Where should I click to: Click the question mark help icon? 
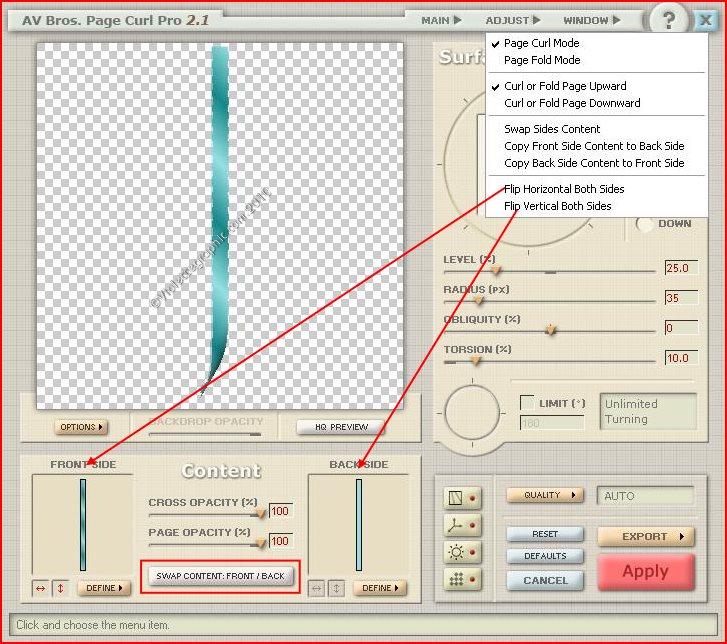[670, 19]
